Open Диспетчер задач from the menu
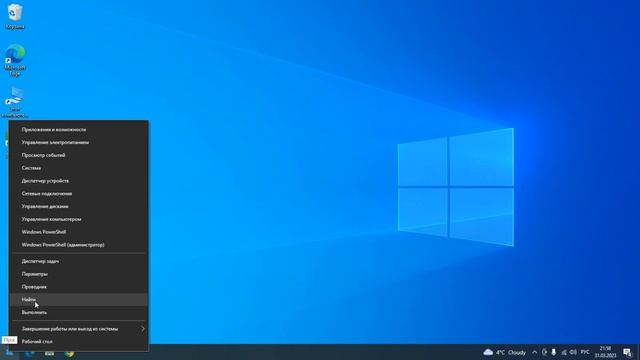 [78, 261]
